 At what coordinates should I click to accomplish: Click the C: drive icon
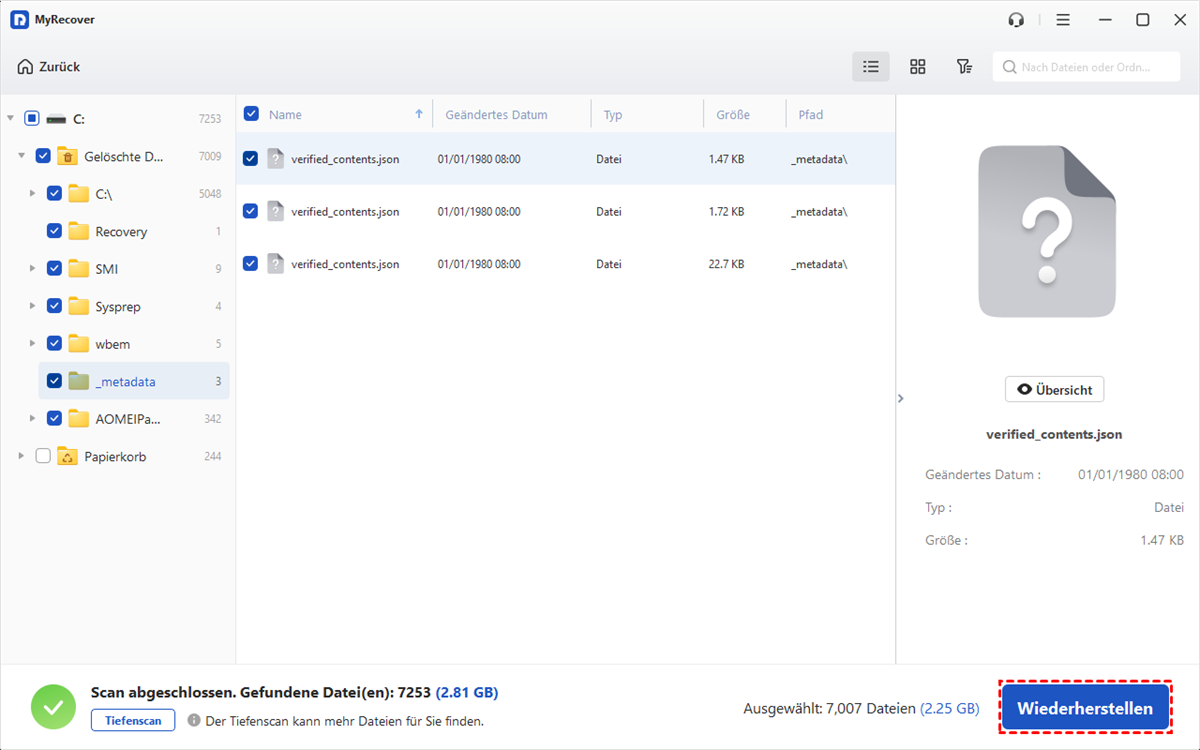point(57,119)
